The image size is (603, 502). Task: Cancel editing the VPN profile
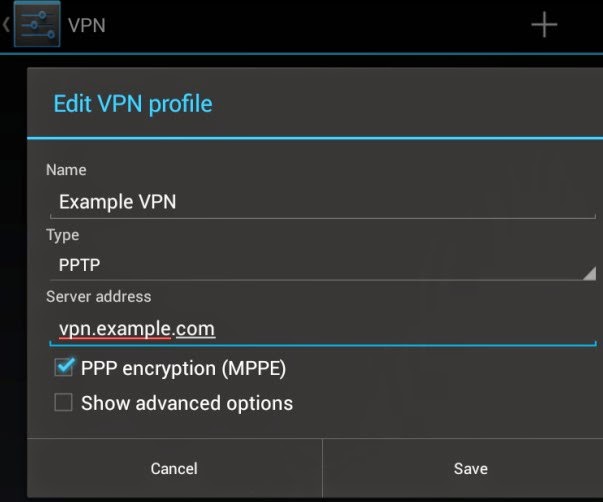point(174,468)
